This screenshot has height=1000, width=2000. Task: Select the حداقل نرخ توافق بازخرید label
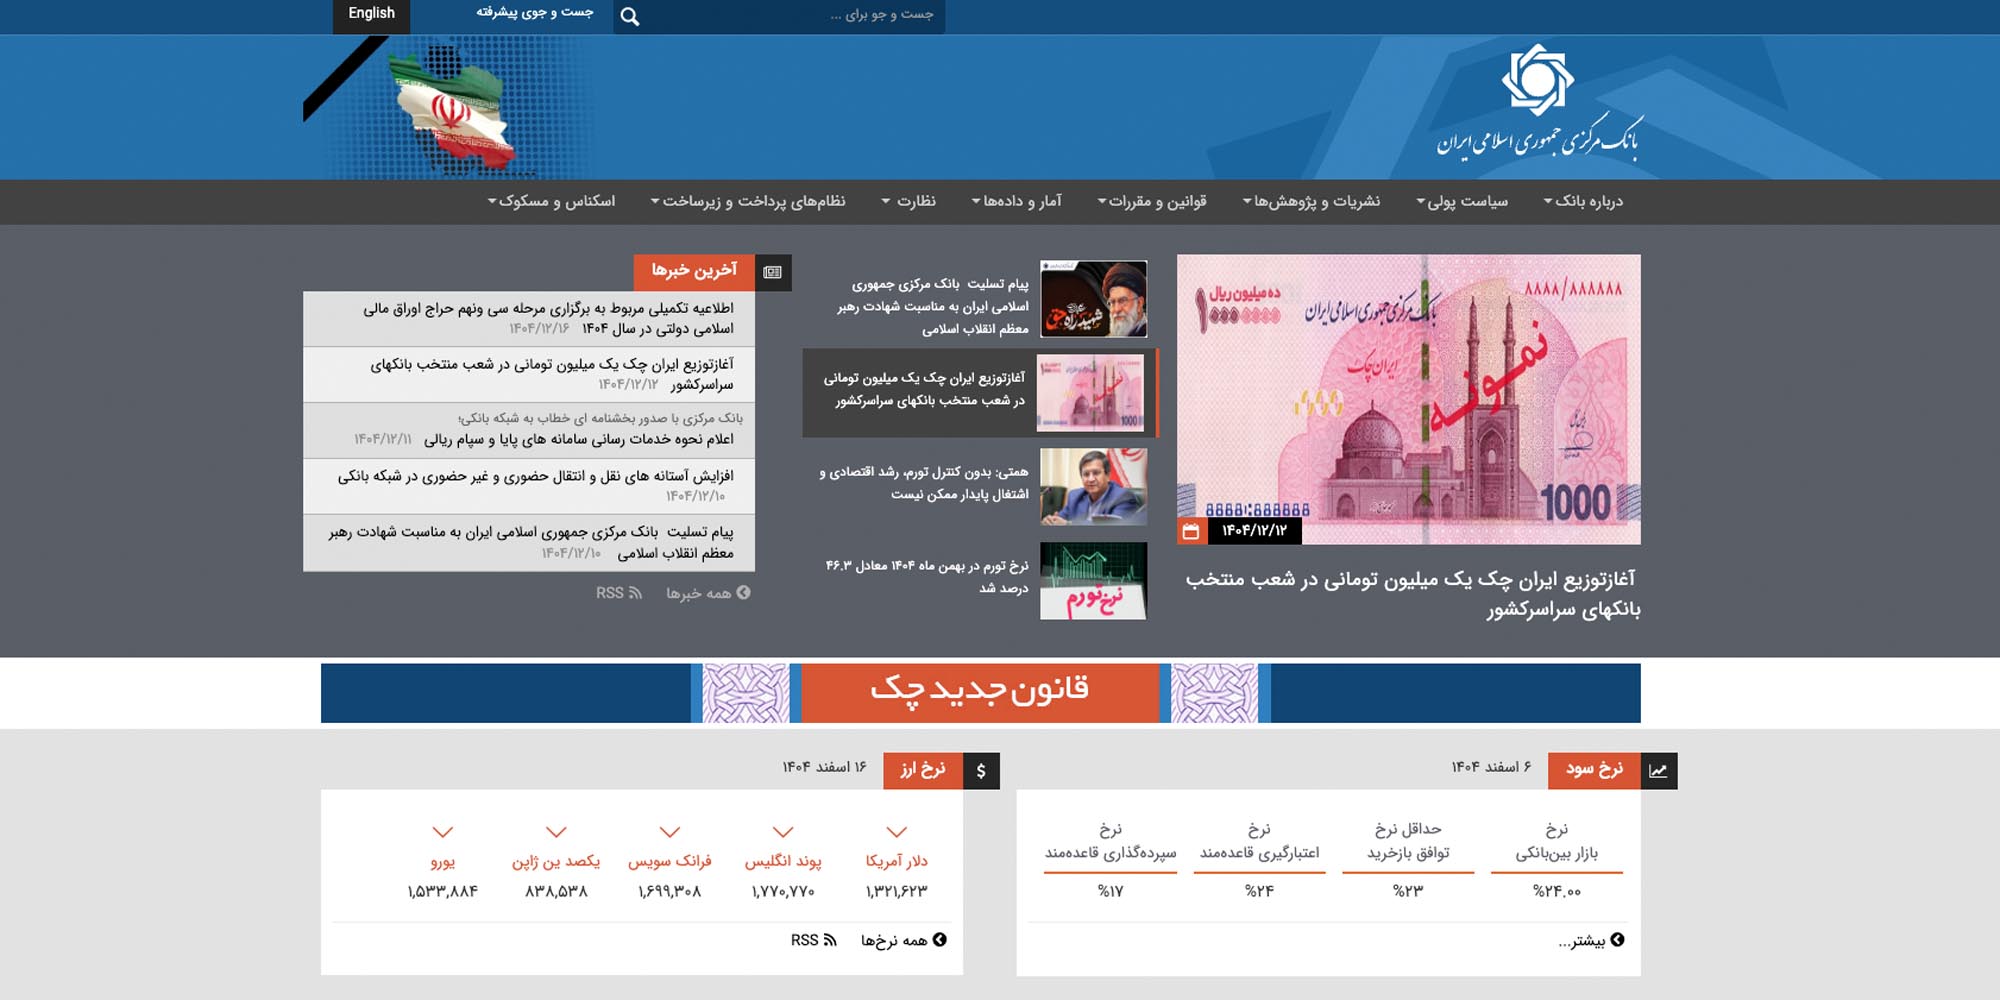pos(1408,841)
